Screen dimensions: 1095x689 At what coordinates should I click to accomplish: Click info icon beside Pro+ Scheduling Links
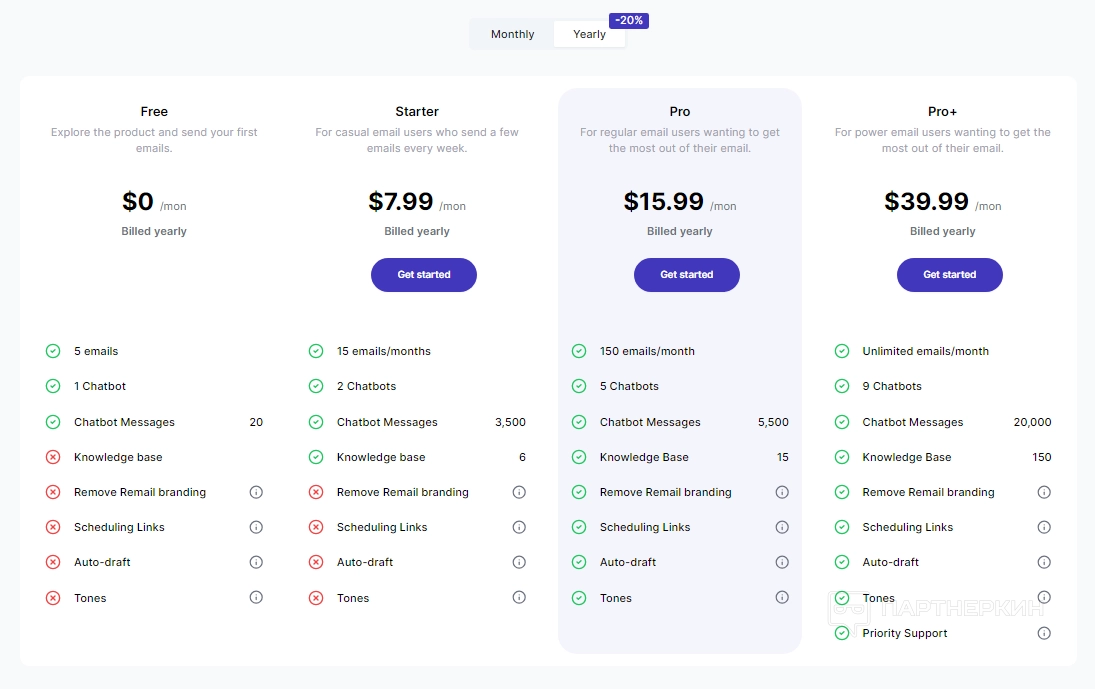click(x=1044, y=527)
